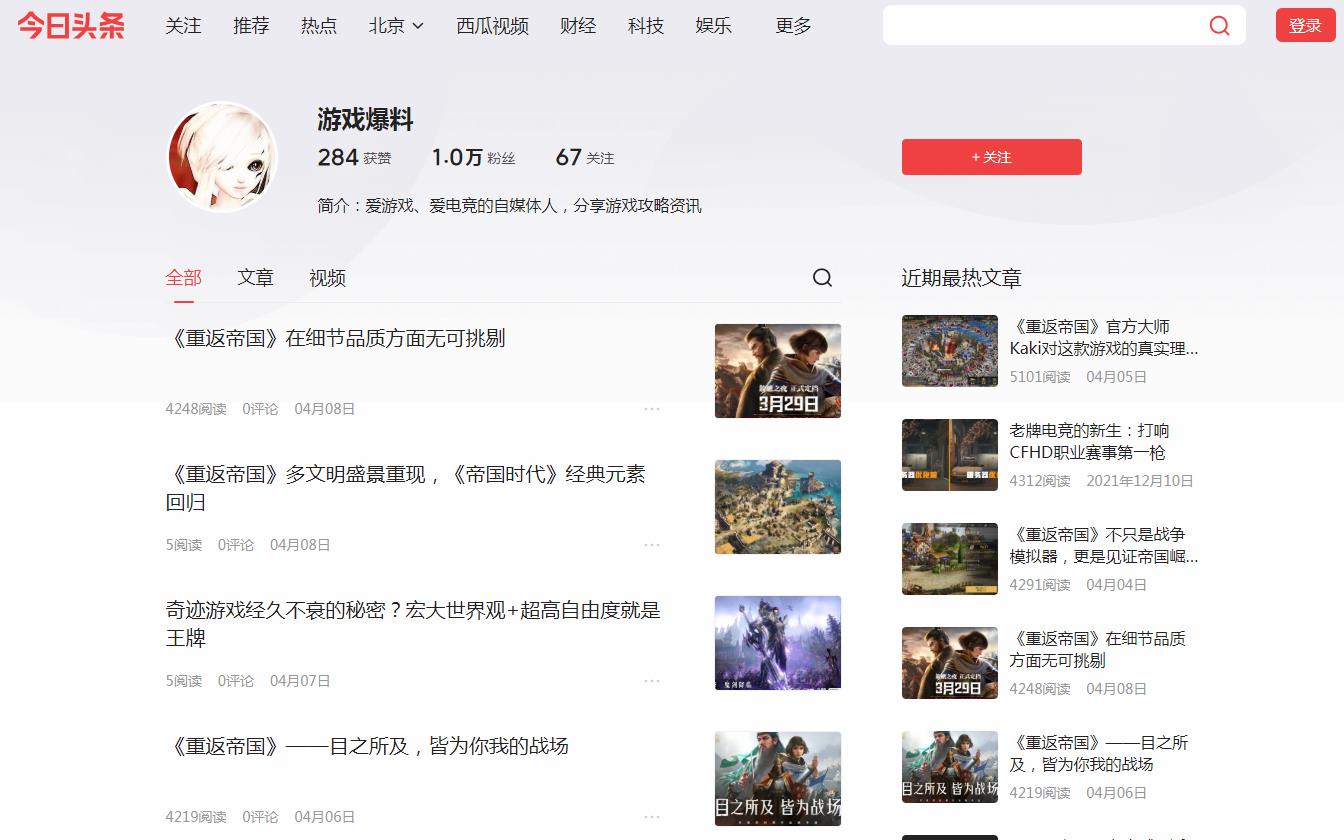Image resolution: width=1344 pixels, height=840 pixels.
Task: Click sidebar thumbnail reading 目之所及 皆为战场
Action: 950,767
